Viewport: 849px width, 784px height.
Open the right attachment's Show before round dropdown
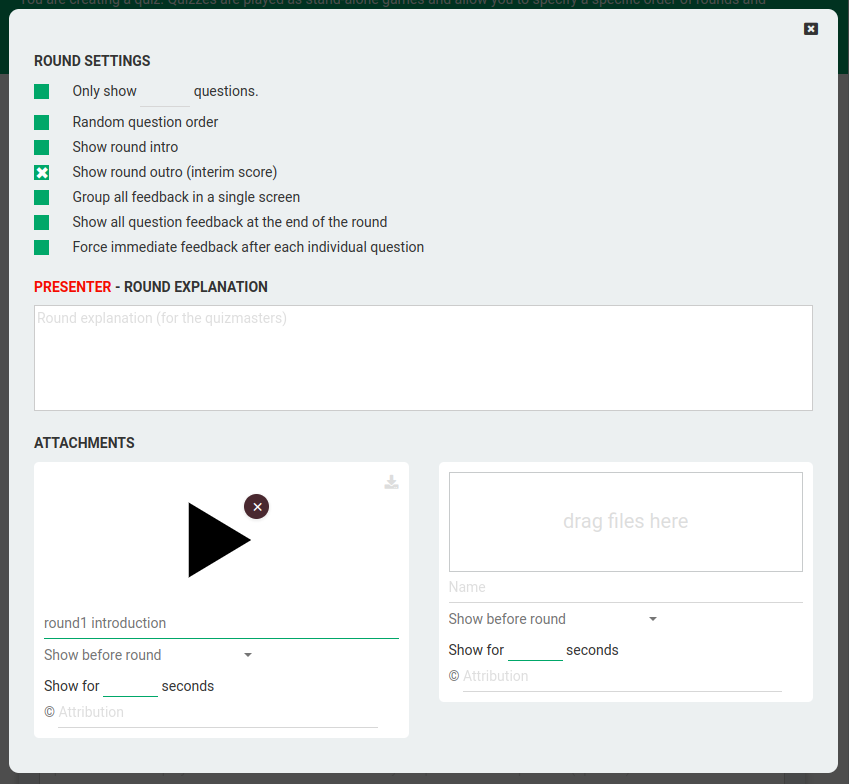(553, 619)
